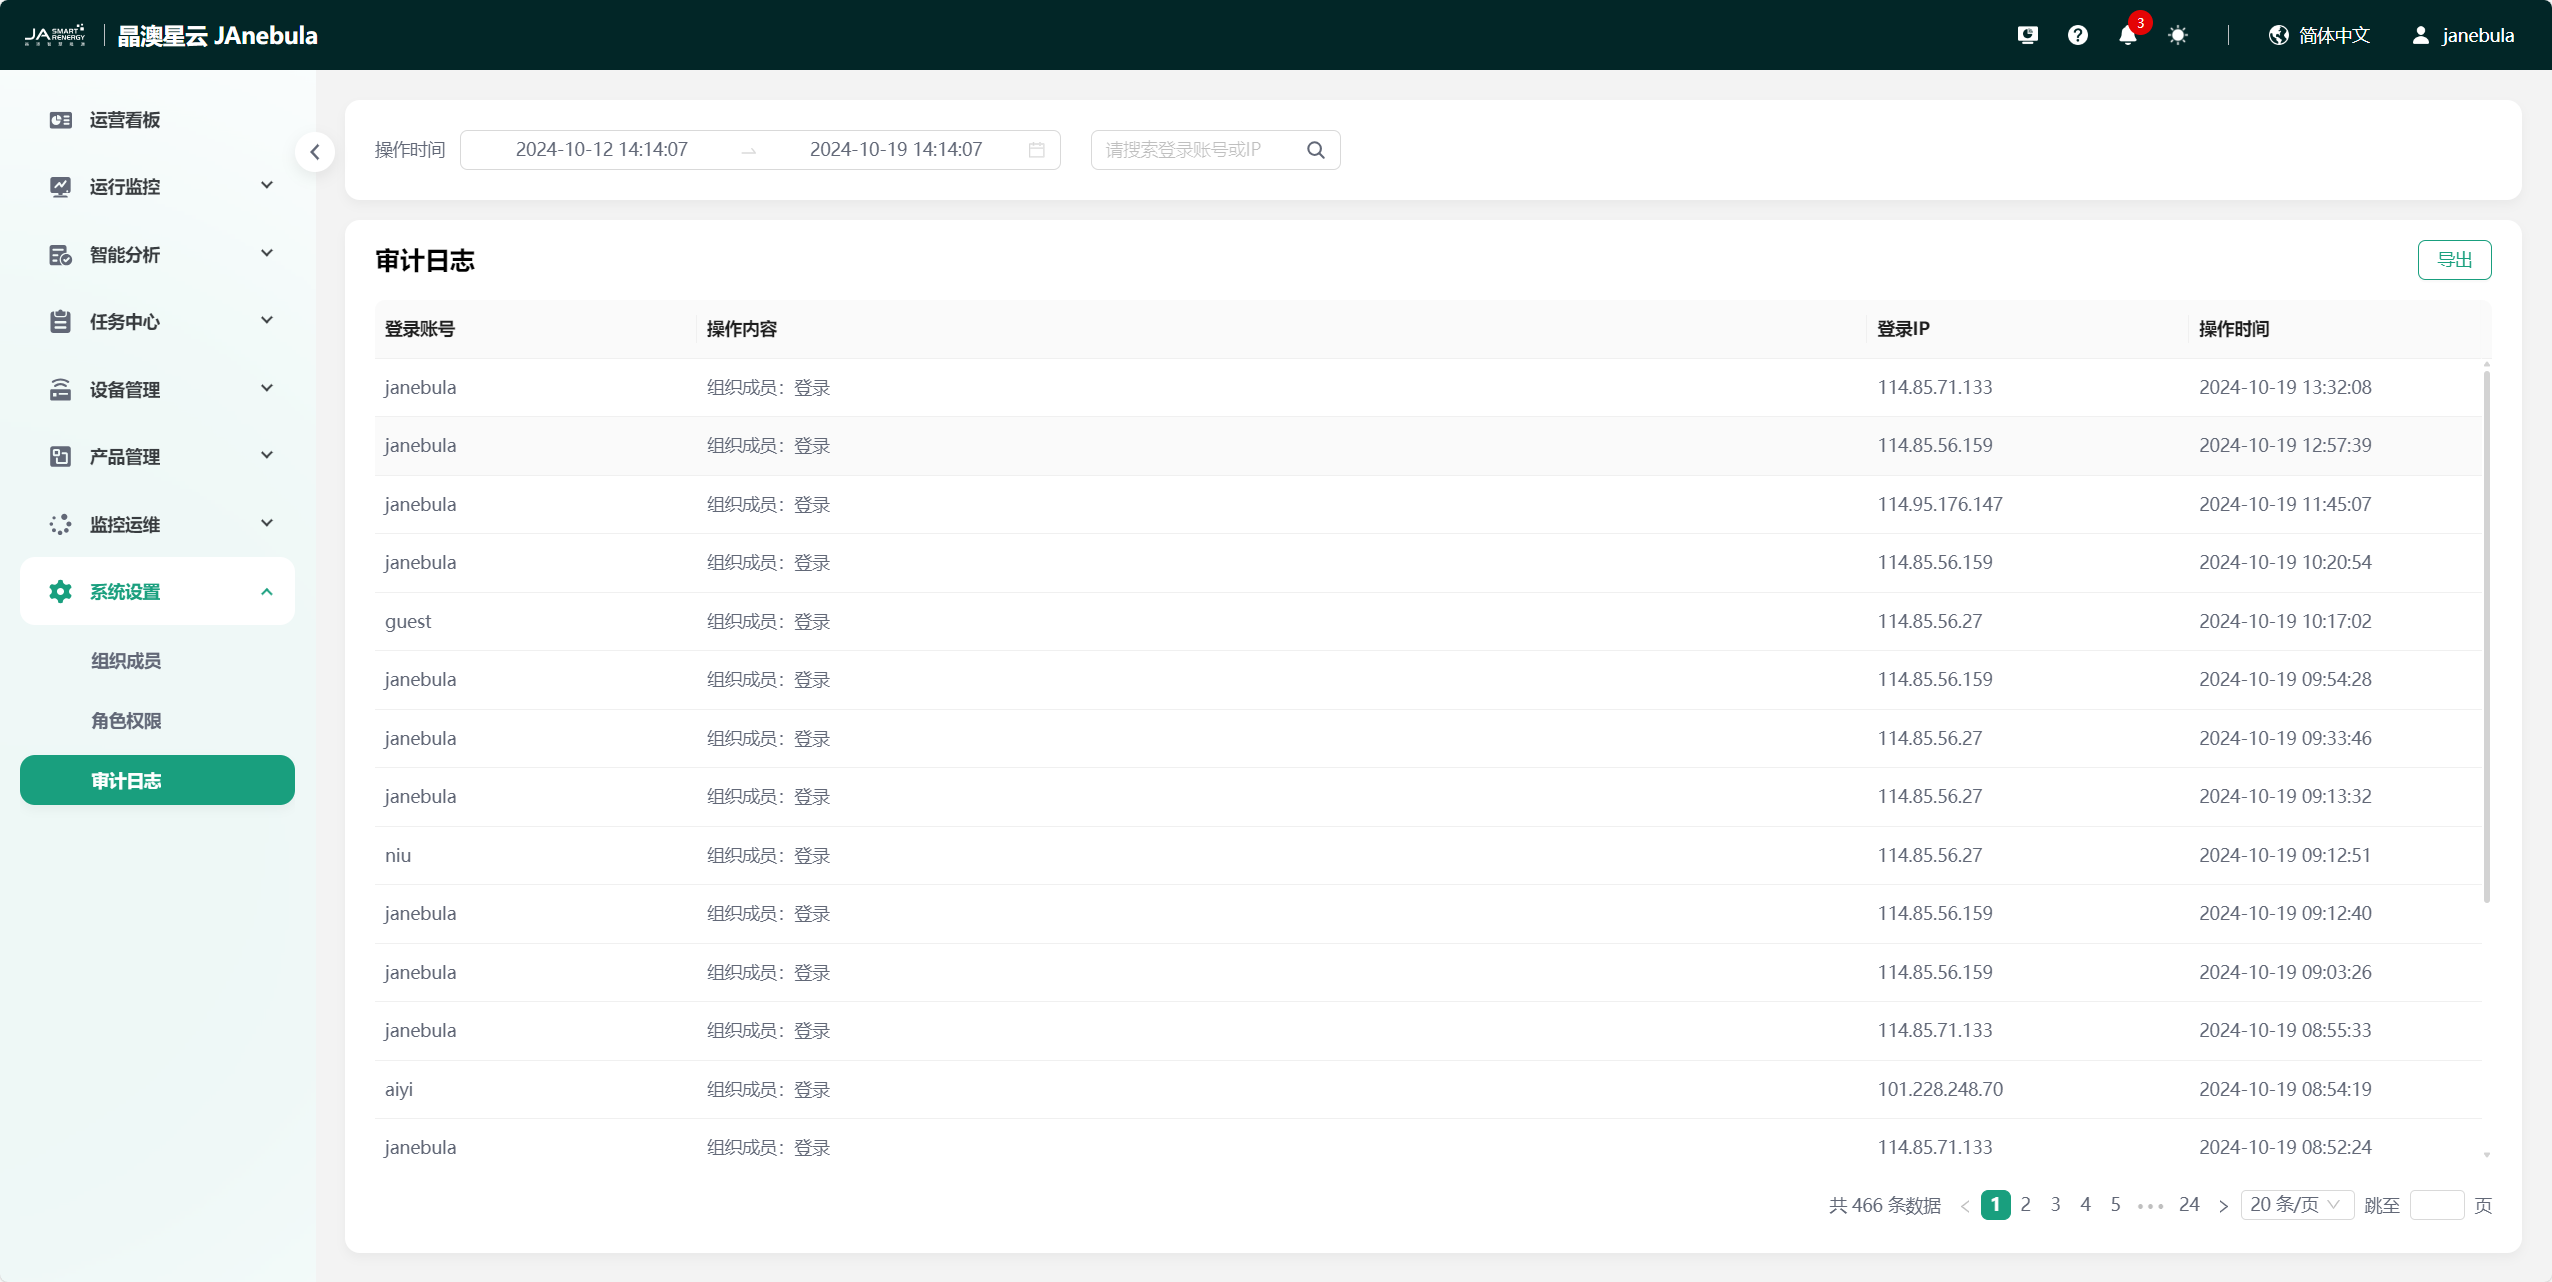
Task: Click the search magnifier icon
Action: [x=1315, y=150]
